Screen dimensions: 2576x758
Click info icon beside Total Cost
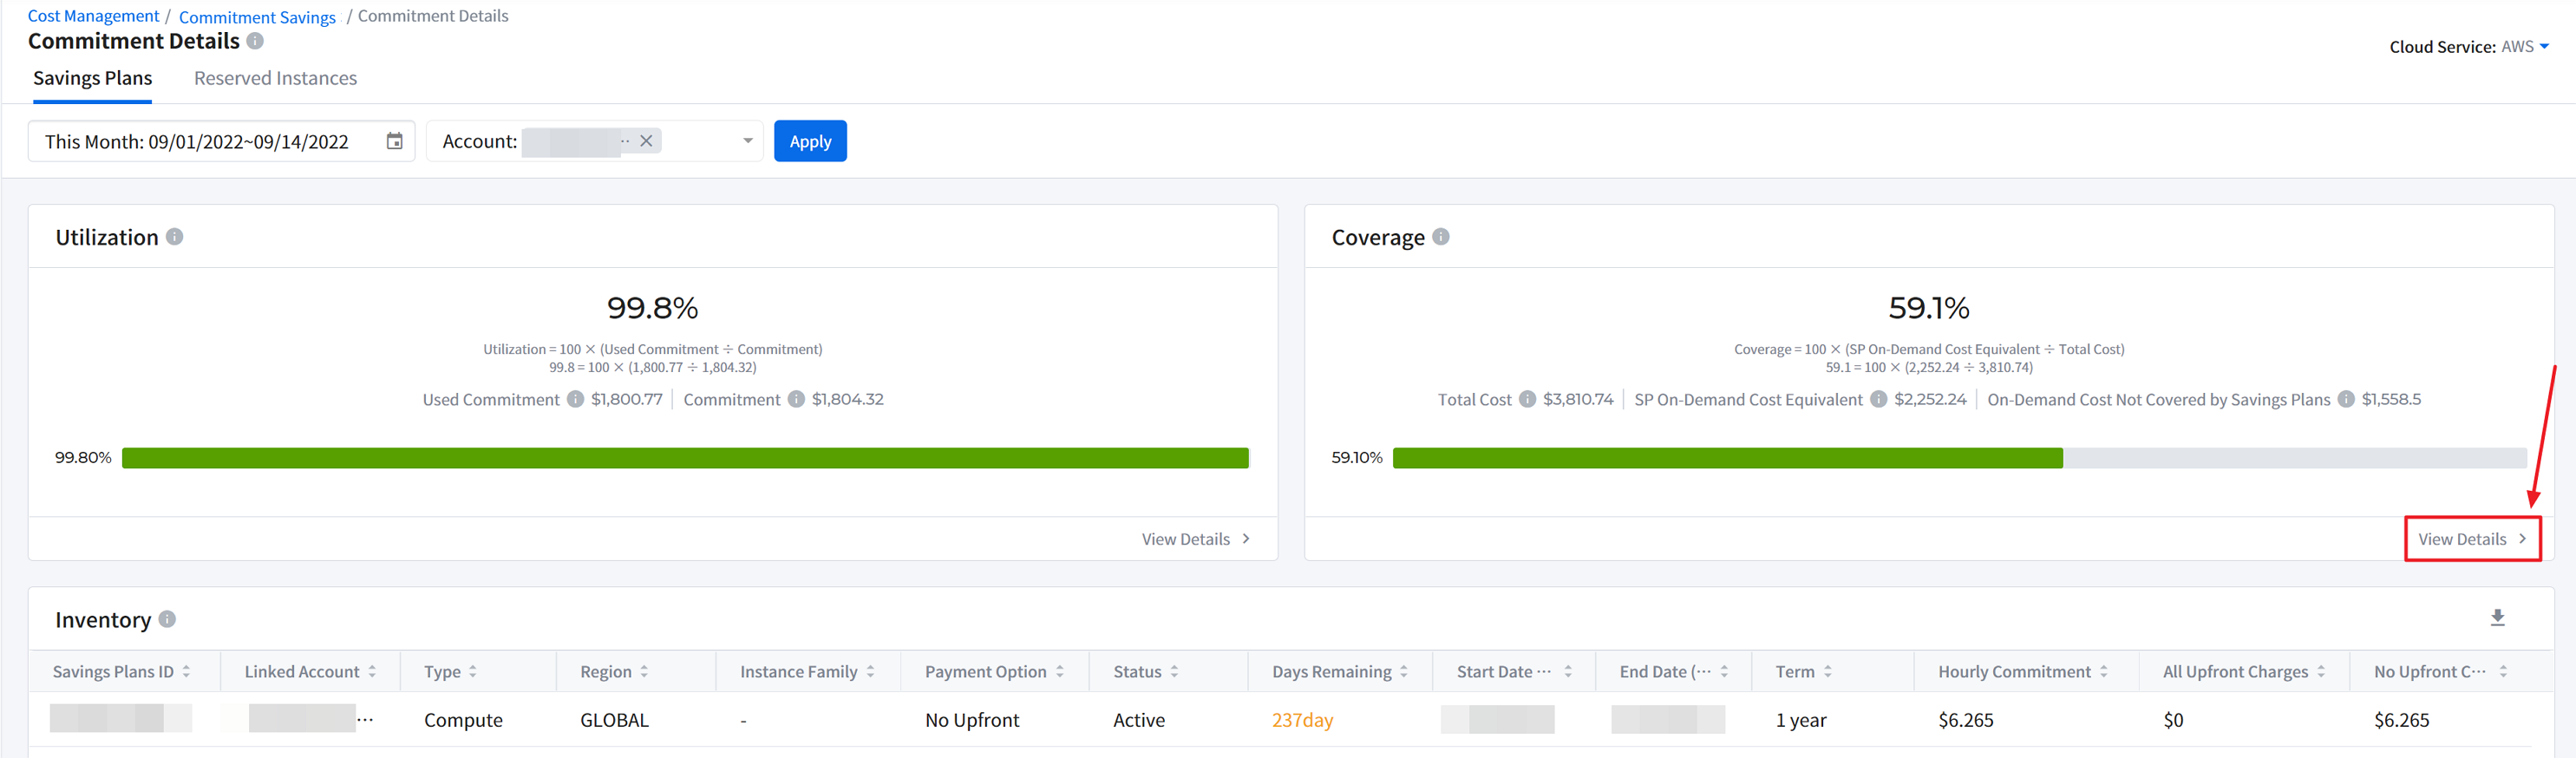[x=1527, y=399]
